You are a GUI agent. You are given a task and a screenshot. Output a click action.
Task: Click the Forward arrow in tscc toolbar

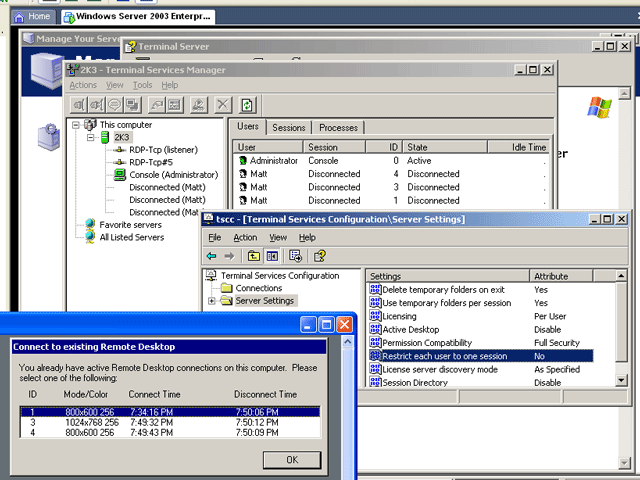(x=229, y=256)
